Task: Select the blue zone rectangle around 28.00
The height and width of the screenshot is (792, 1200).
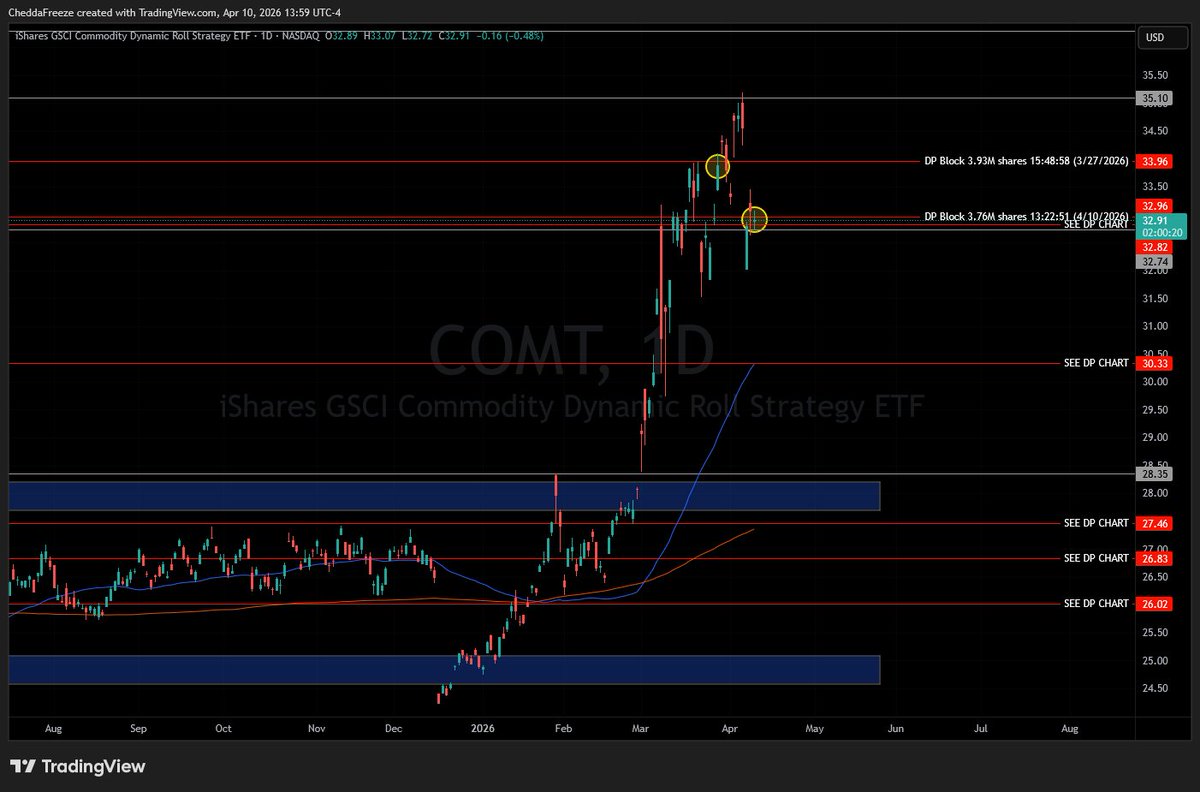Action: [444, 496]
